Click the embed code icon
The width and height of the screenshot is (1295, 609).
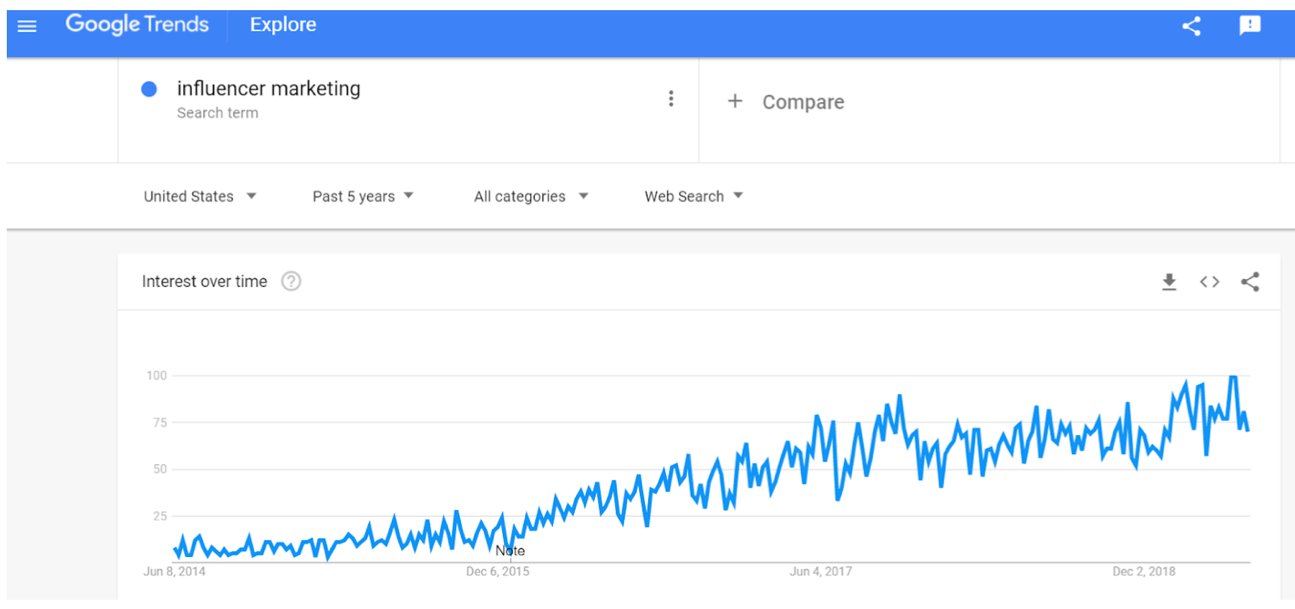pyautogui.click(x=1209, y=282)
